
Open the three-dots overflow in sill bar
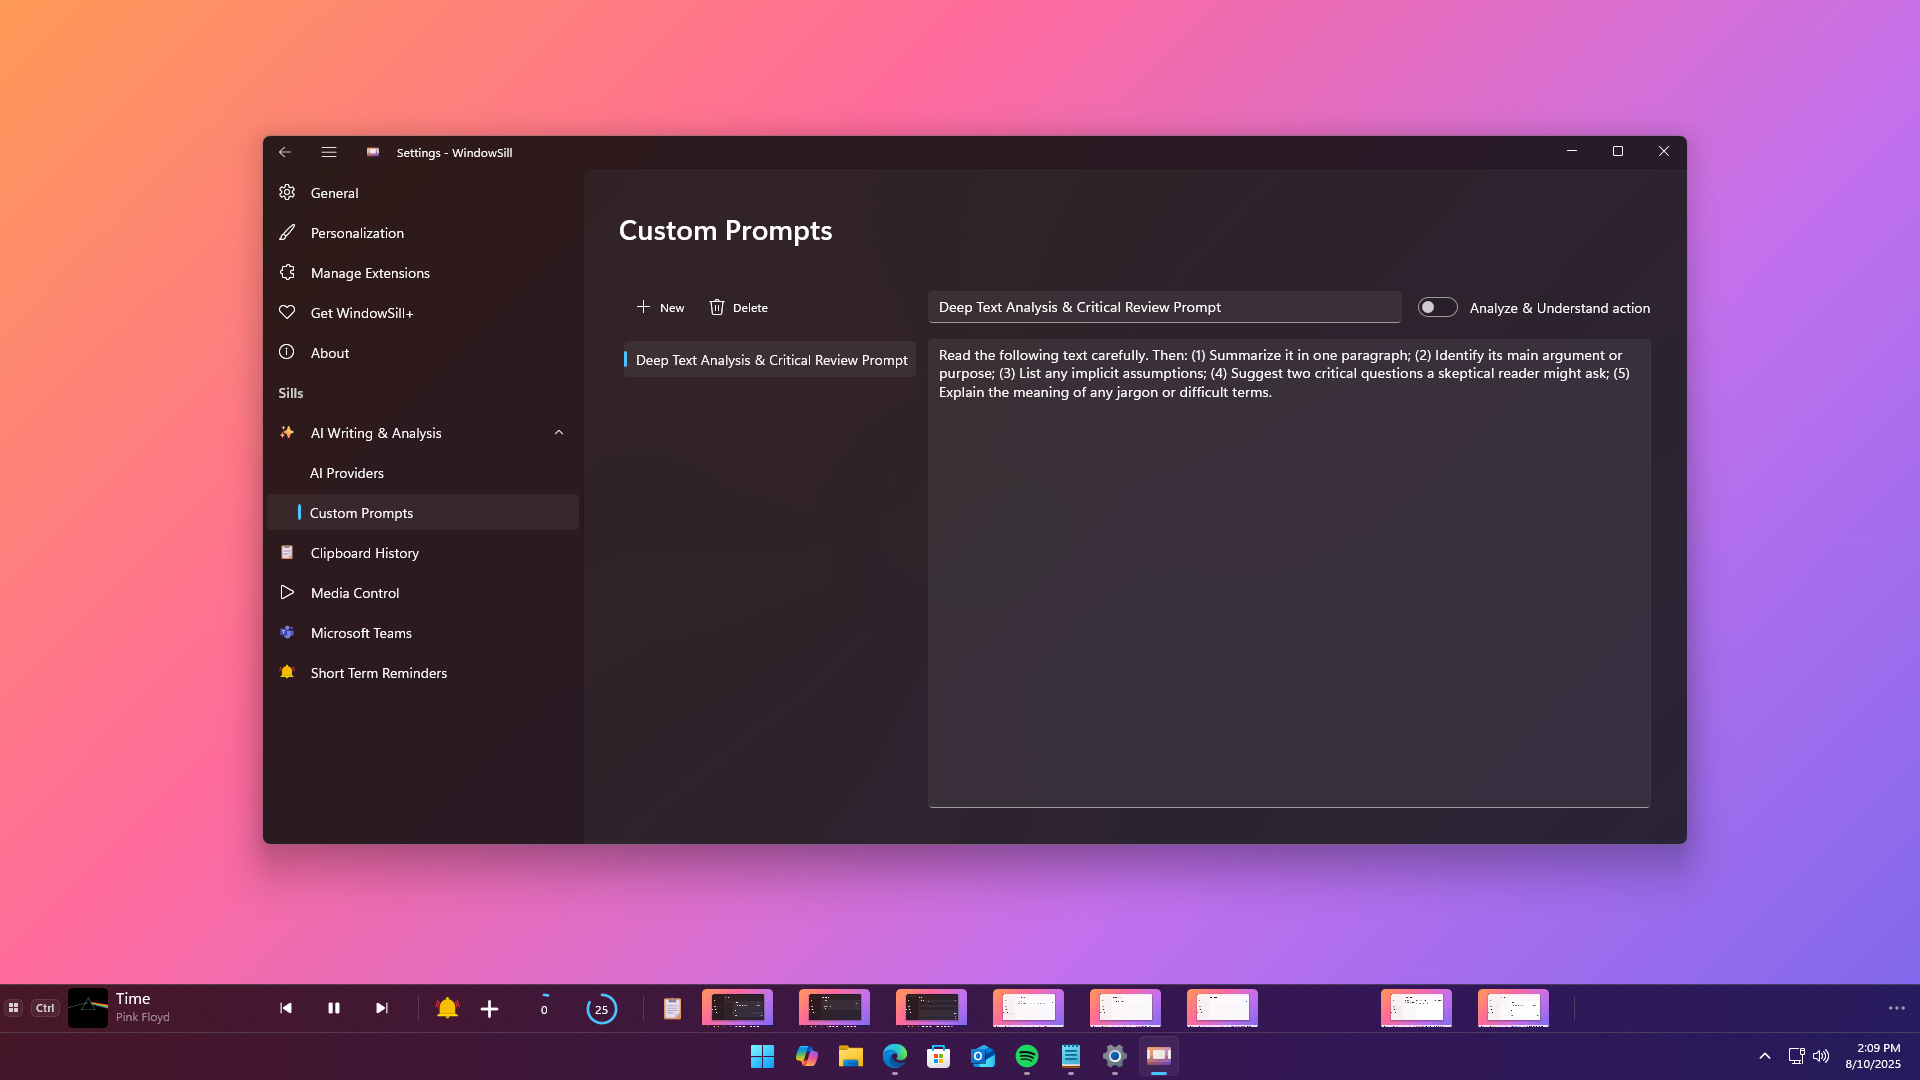click(x=1896, y=1008)
